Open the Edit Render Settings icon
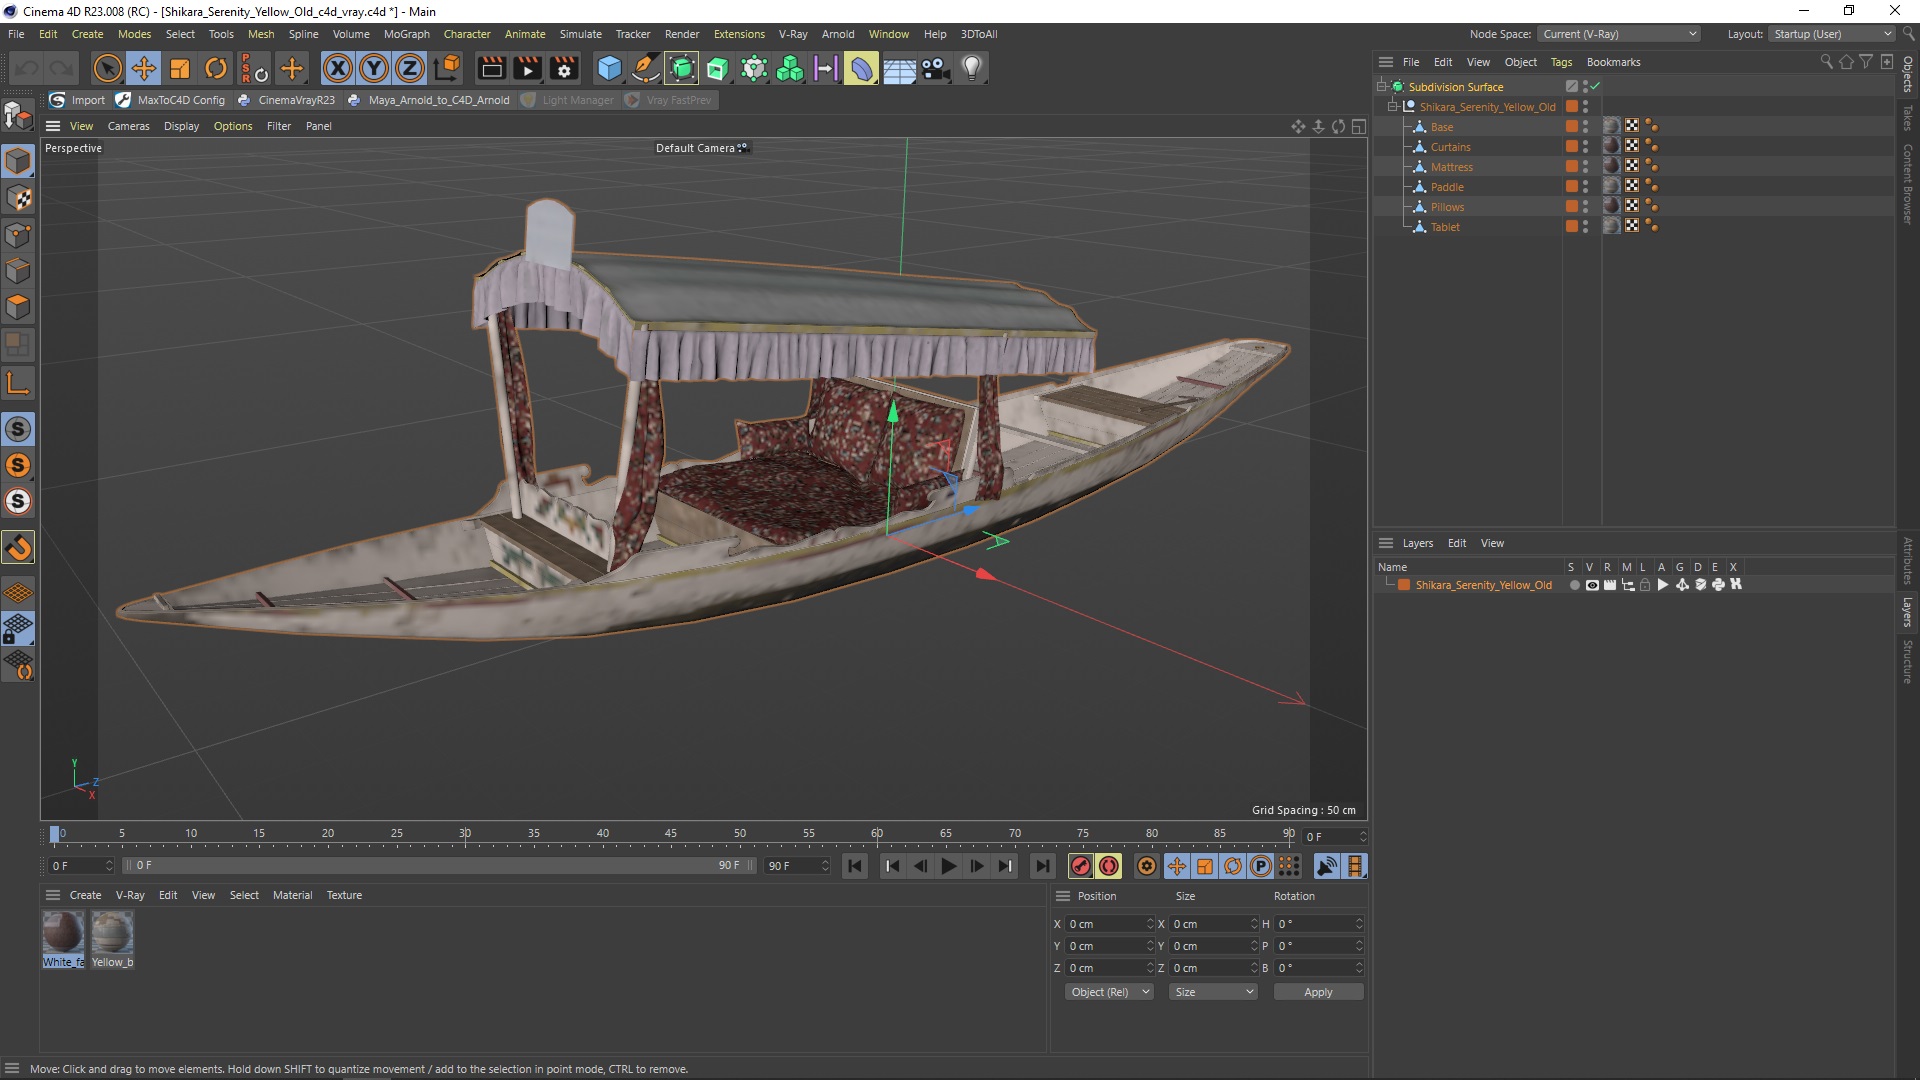 click(564, 68)
